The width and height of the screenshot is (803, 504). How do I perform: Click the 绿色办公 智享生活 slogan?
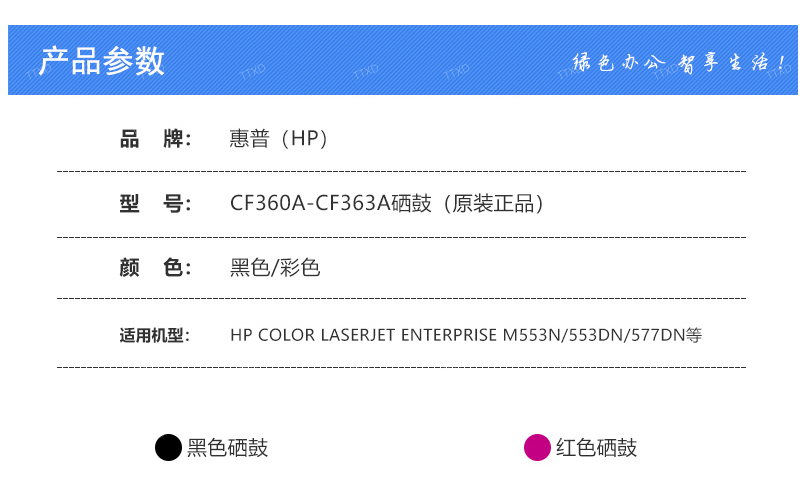click(679, 62)
